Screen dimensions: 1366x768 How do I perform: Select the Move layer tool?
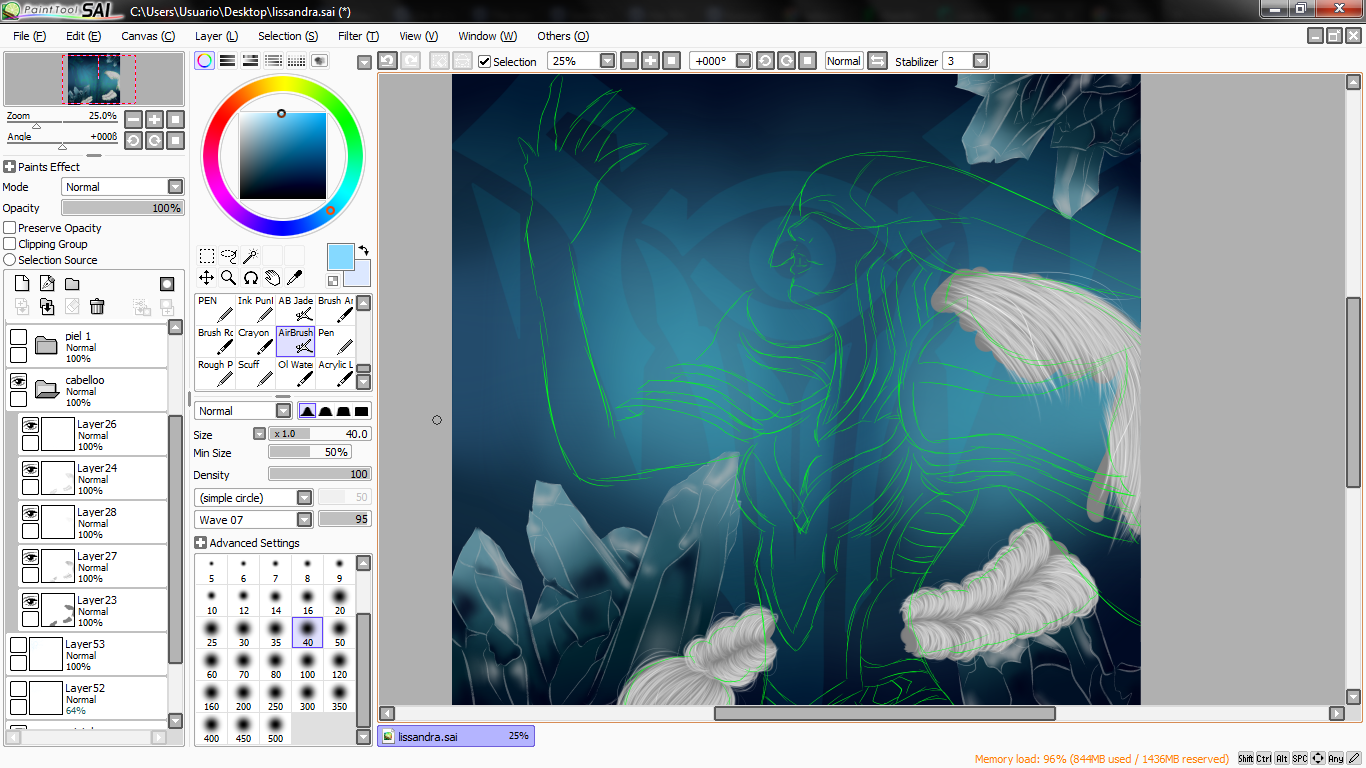click(206, 277)
